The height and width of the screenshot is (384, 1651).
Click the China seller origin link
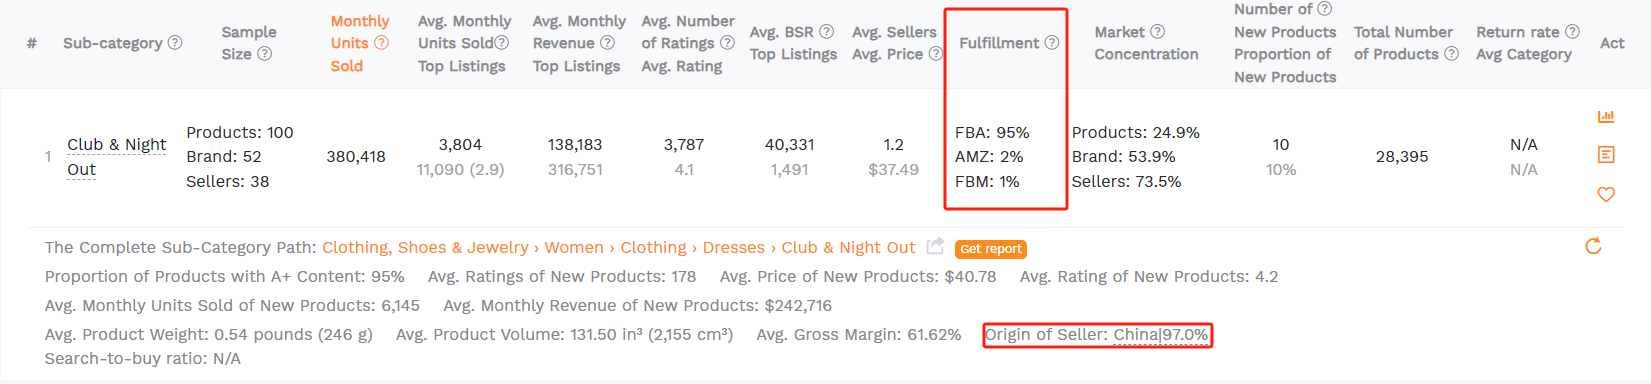pyautogui.click(x=1137, y=335)
